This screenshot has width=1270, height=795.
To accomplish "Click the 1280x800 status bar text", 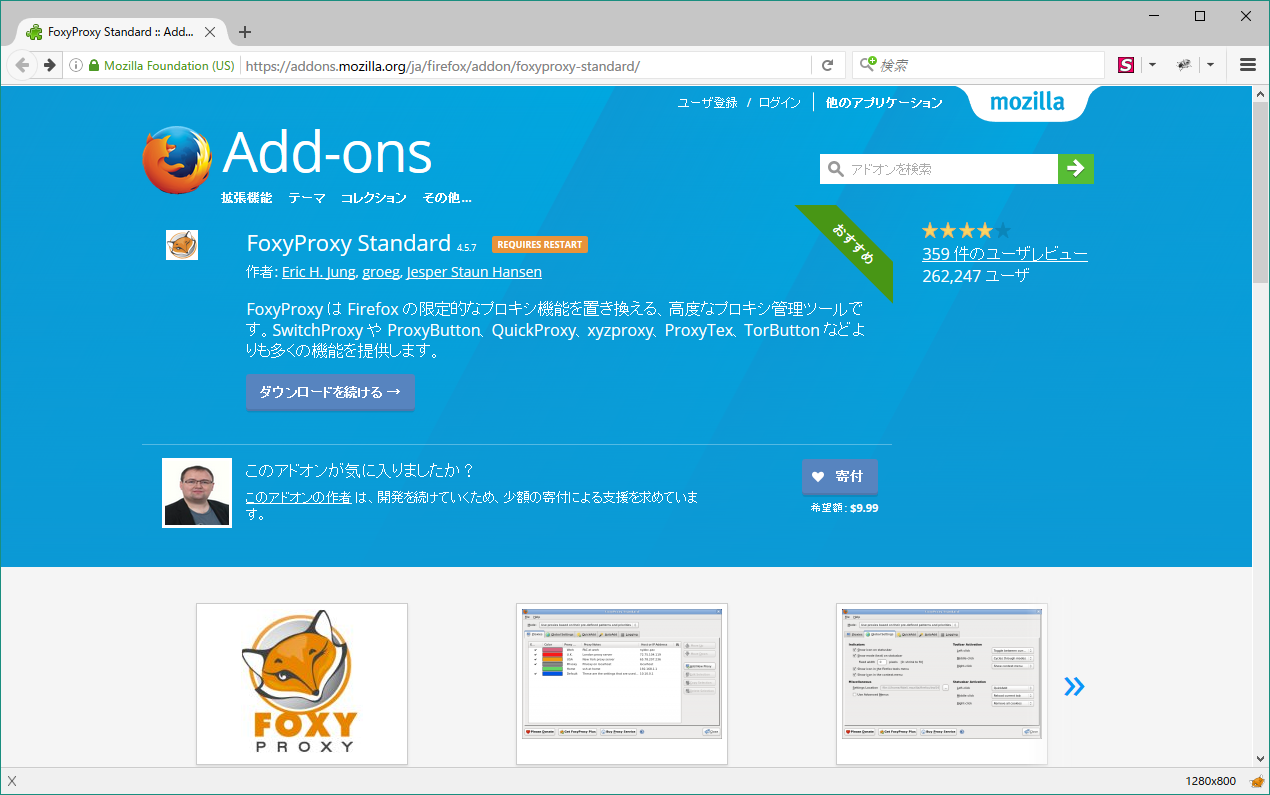I will pos(1210,781).
